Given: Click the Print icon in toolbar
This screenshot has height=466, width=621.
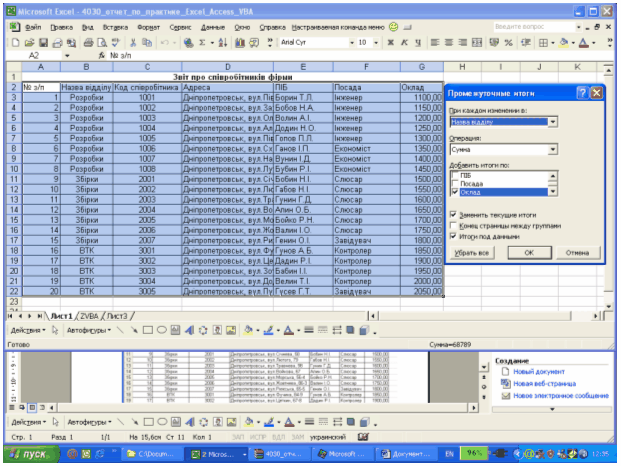Looking at the screenshot, I should [87, 44].
